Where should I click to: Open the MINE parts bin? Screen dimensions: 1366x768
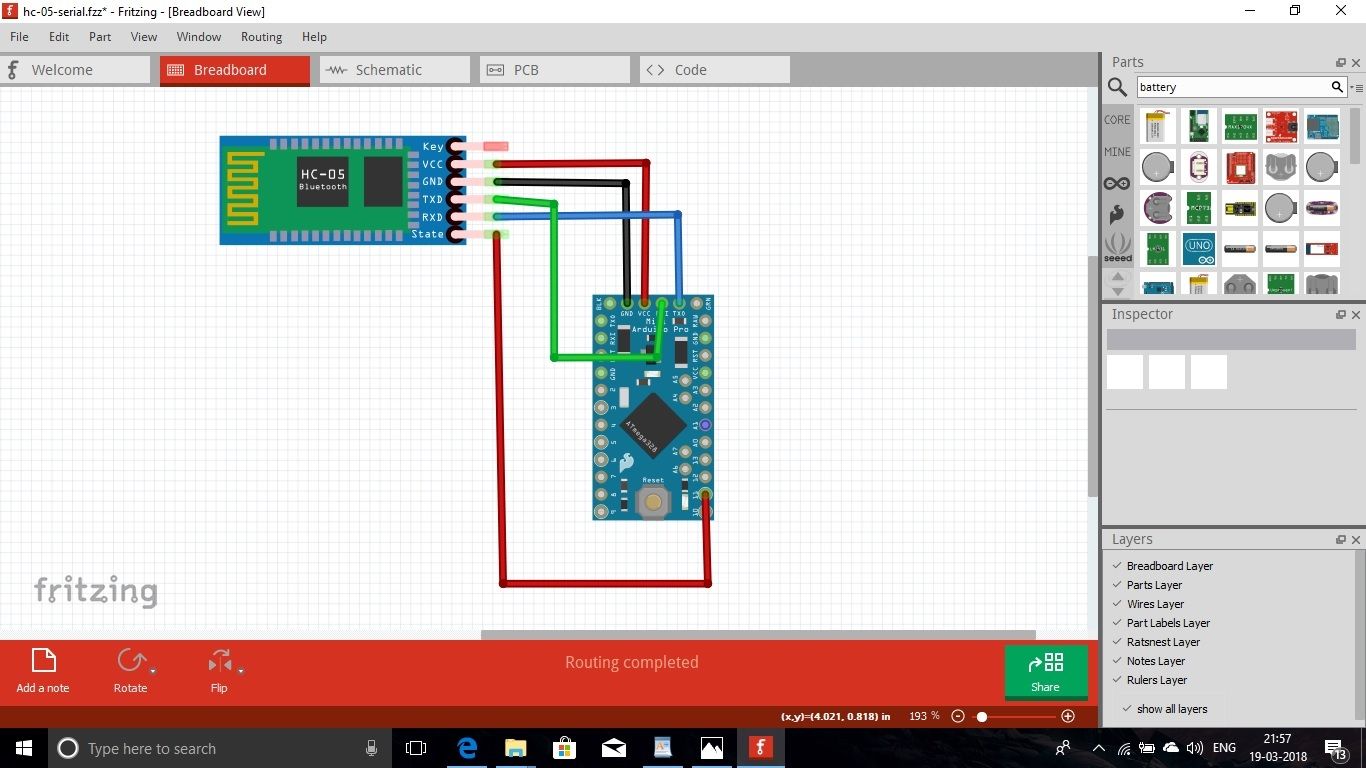(x=1117, y=151)
